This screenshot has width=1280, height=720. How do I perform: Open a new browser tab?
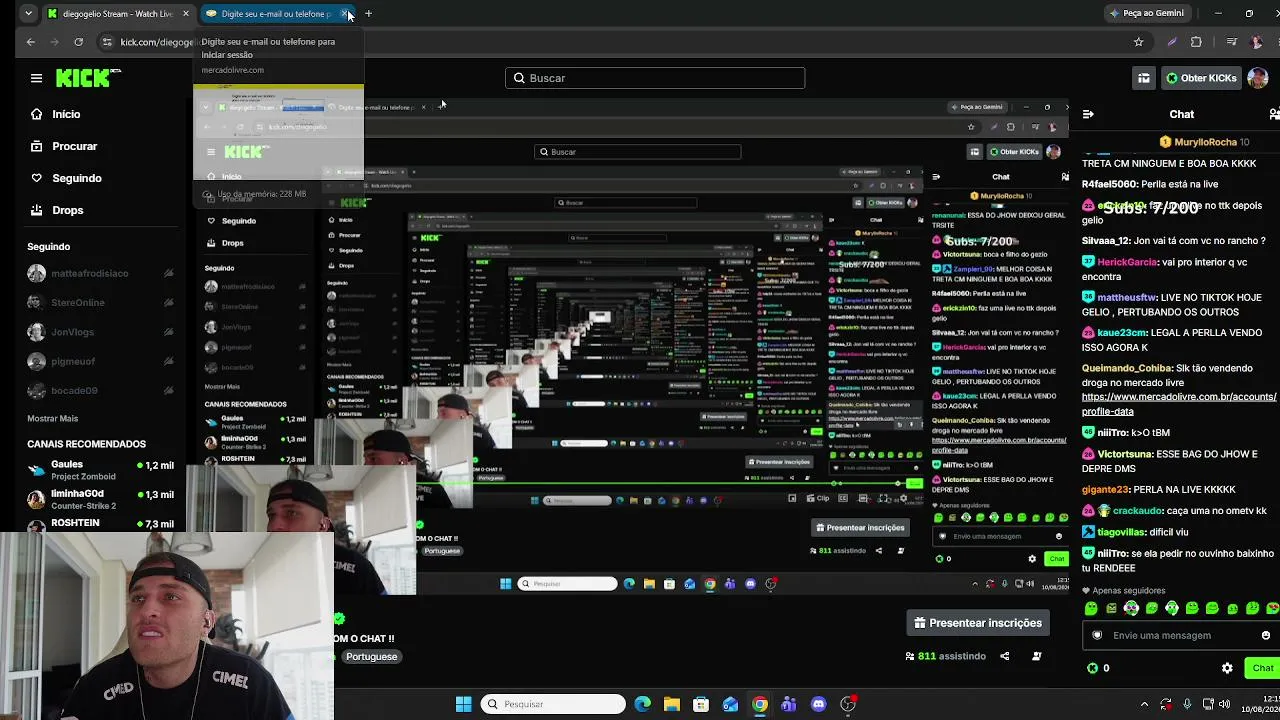(368, 14)
